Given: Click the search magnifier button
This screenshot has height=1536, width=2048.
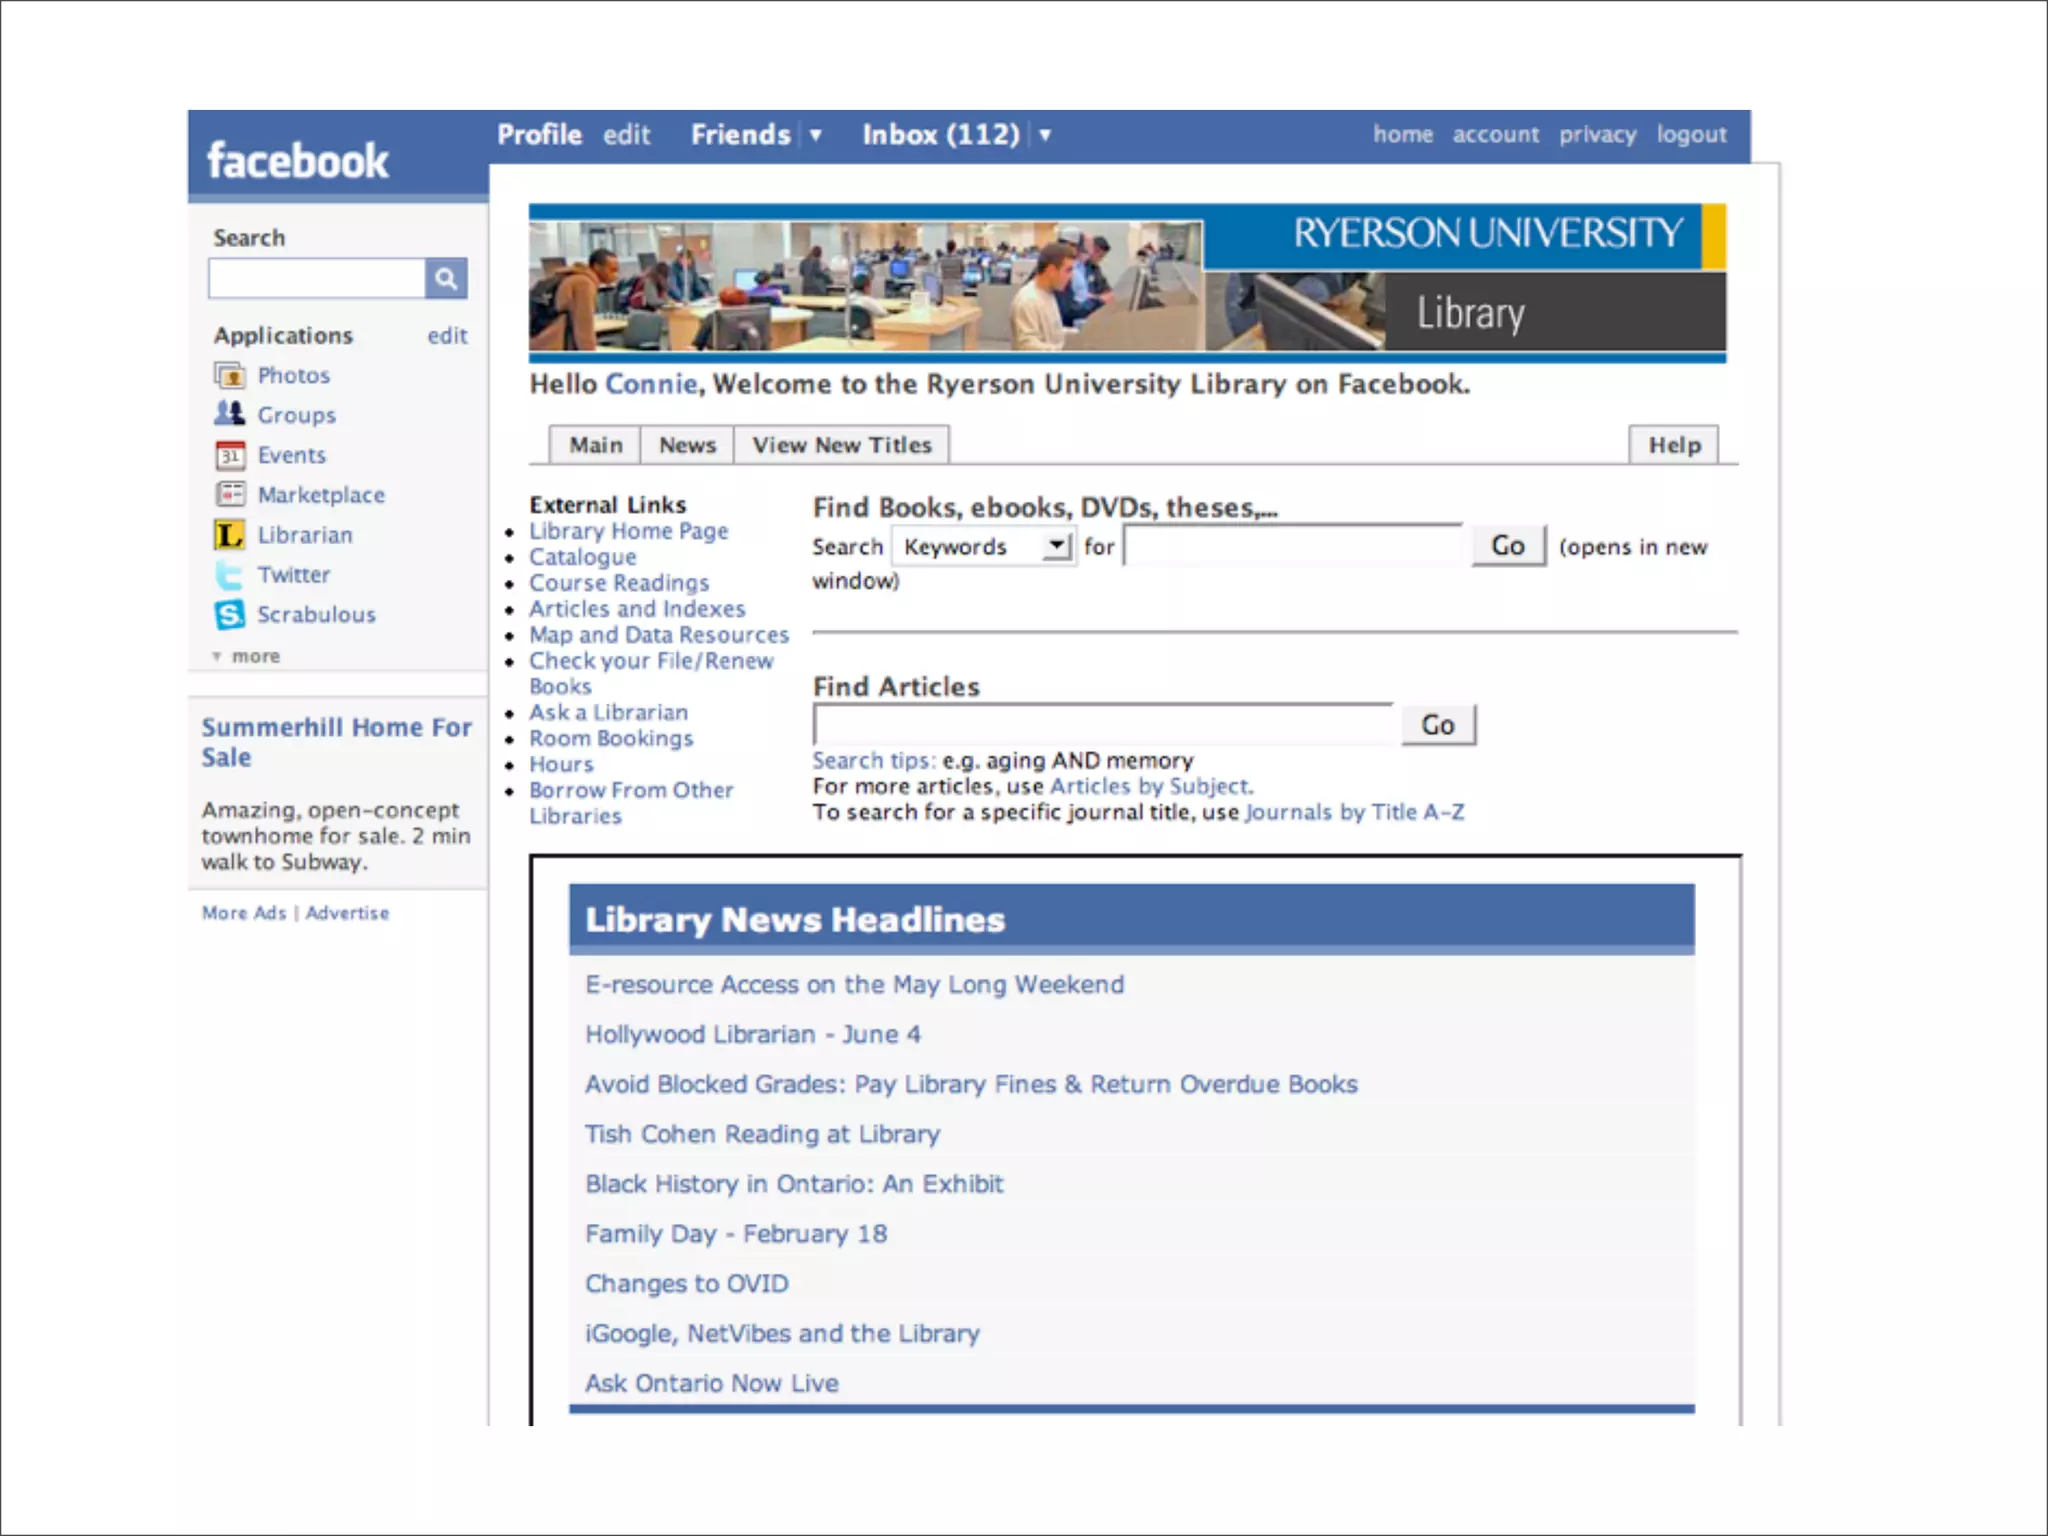Looking at the screenshot, I should pos(446,278).
